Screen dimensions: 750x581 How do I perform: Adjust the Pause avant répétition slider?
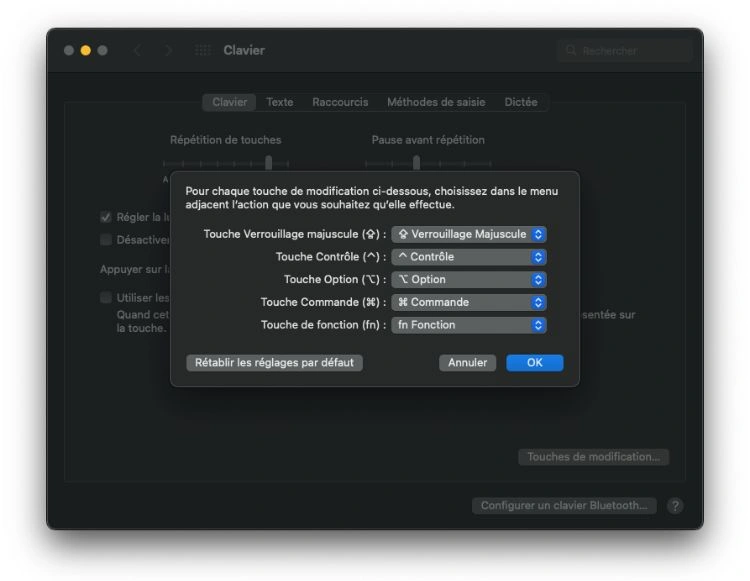pos(428,163)
